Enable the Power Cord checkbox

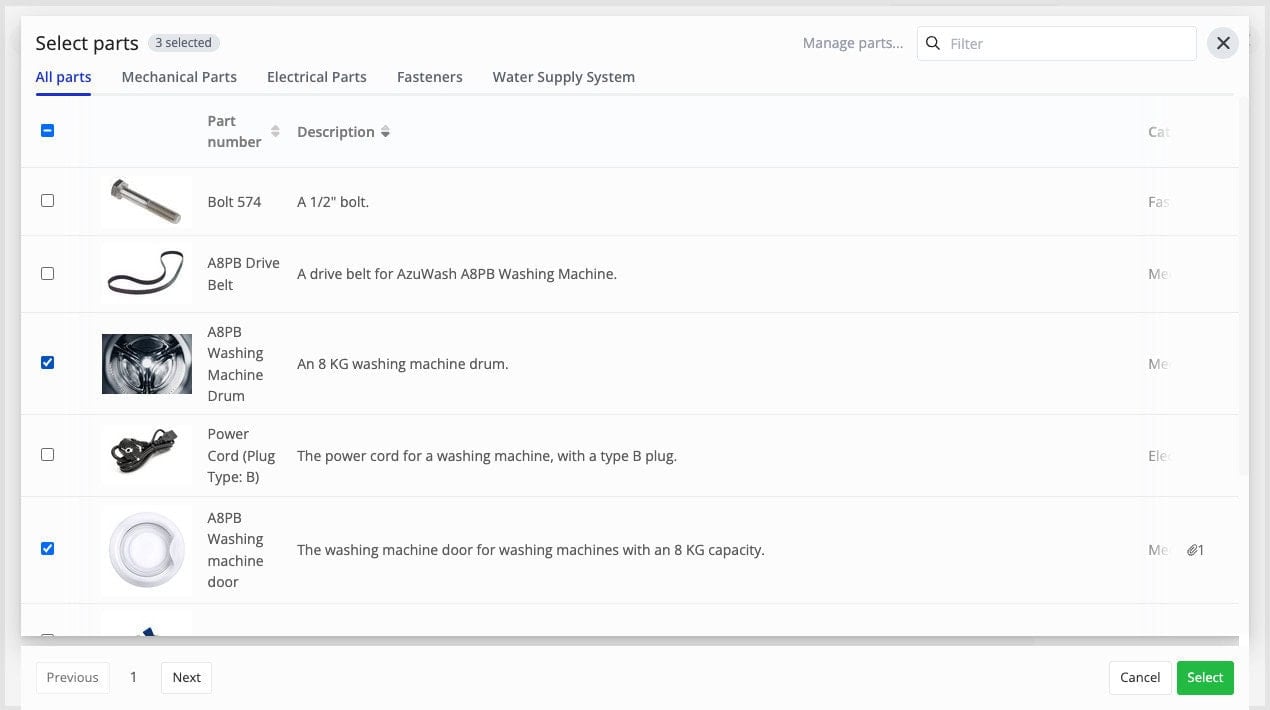pyautogui.click(x=47, y=455)
